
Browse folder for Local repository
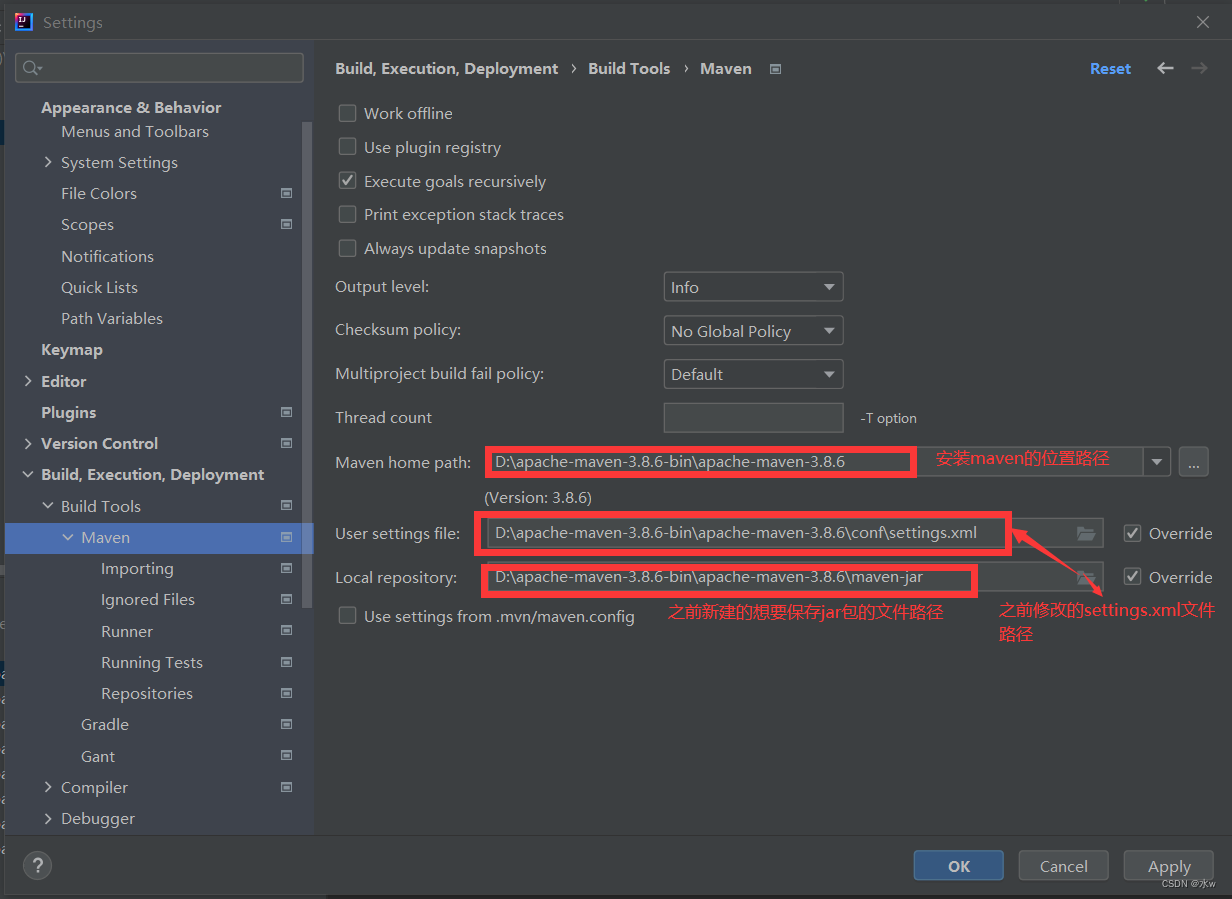pos(1086,577)
